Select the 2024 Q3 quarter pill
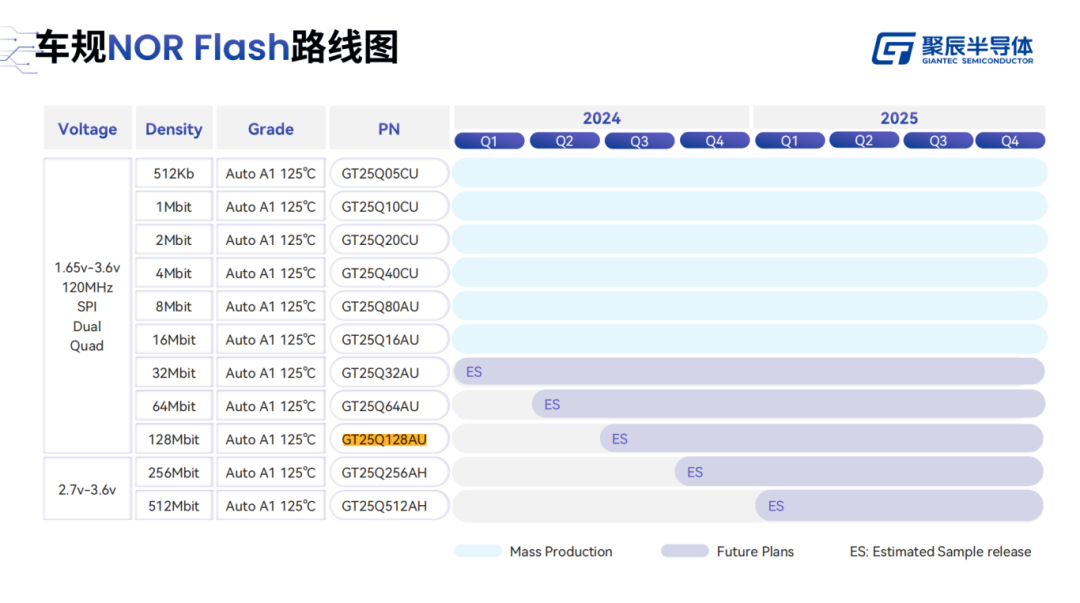 pos(639,141)
